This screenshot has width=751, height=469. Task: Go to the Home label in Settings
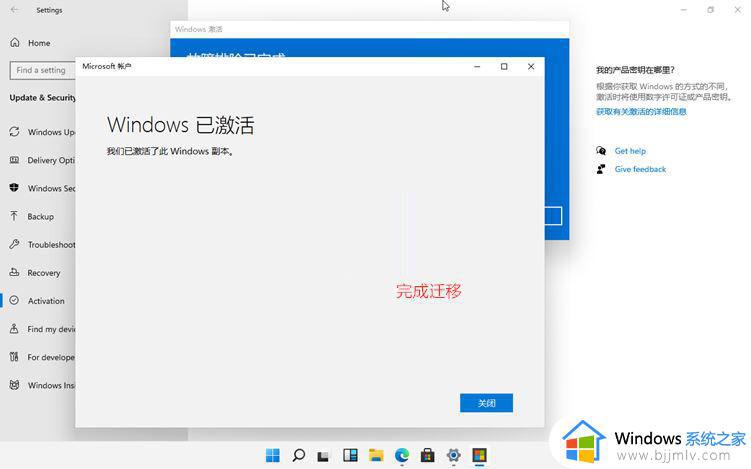39,43
